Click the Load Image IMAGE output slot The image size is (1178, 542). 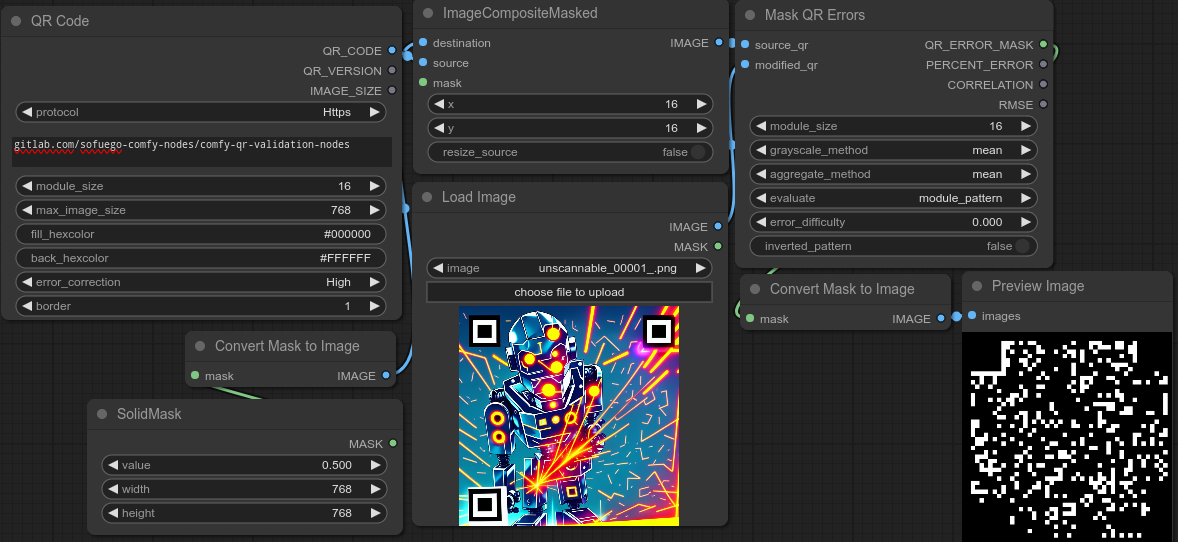(718, 226)
